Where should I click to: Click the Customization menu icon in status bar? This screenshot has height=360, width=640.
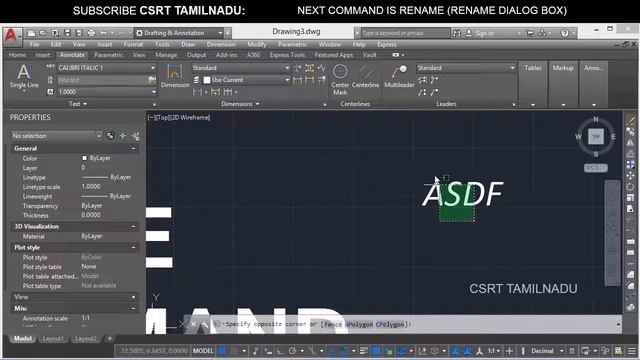632,351
